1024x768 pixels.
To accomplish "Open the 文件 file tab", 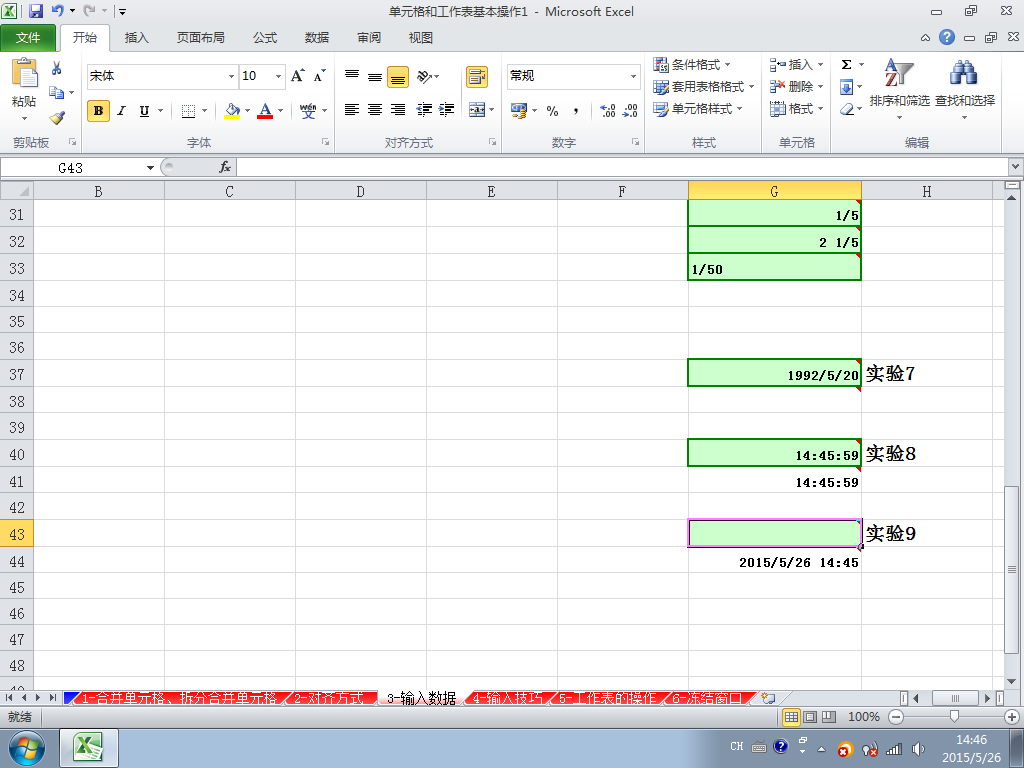I will 28,38.
